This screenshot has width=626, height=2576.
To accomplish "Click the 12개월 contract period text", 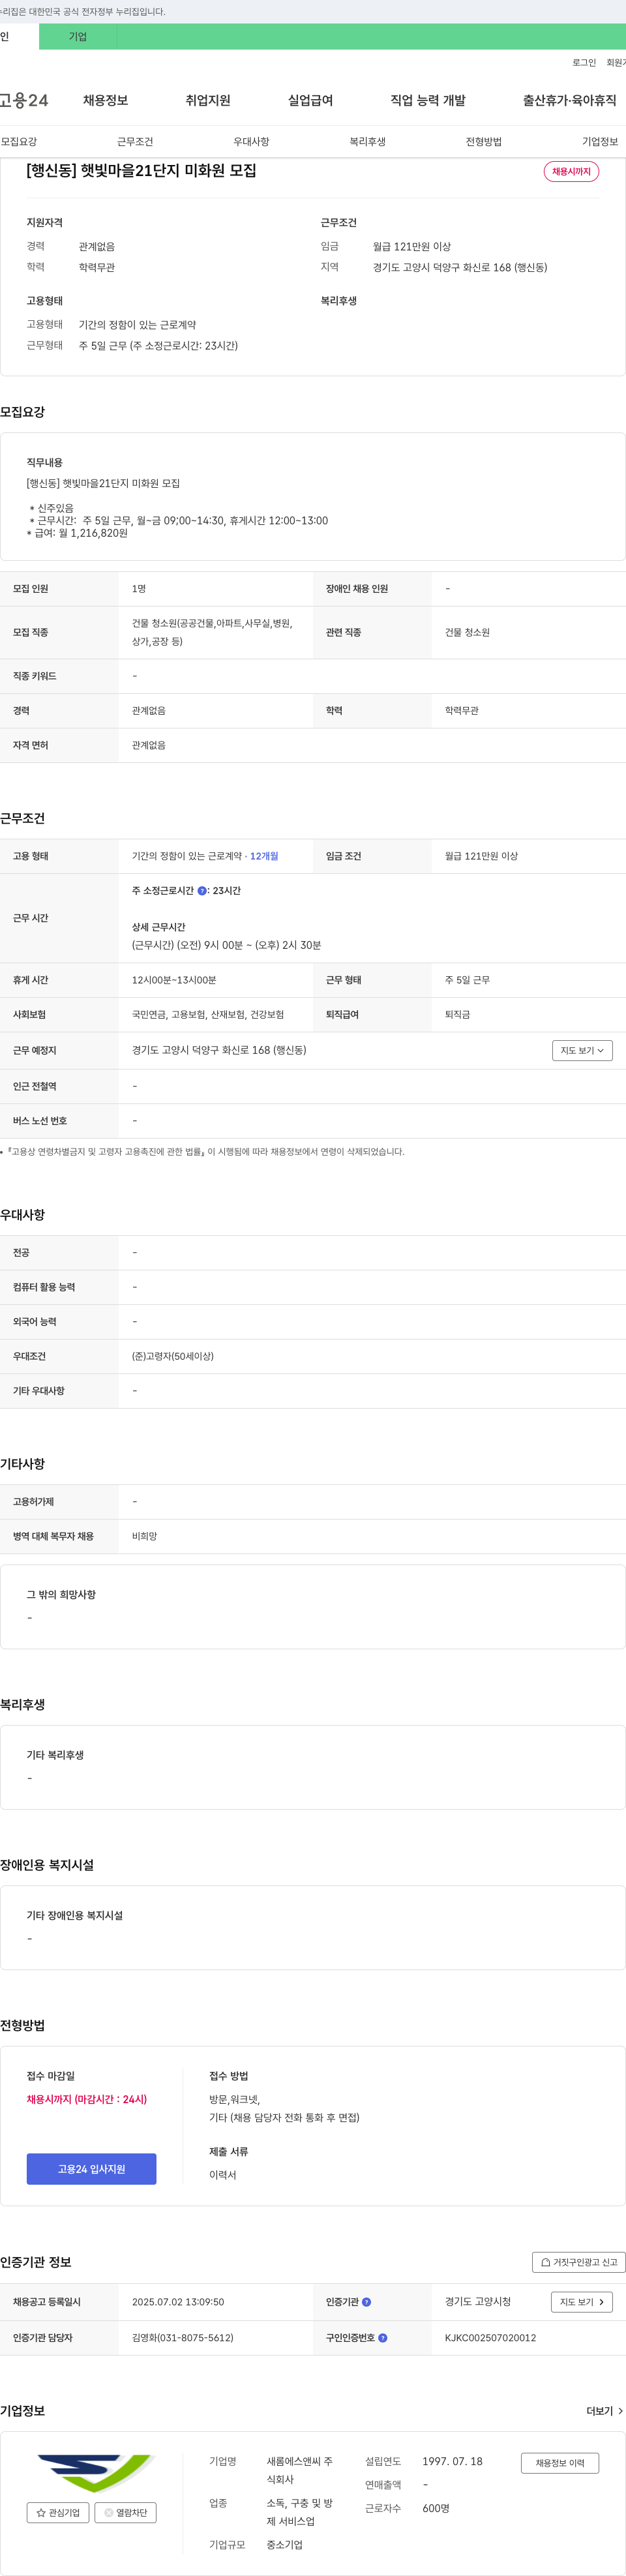I will 264,856.
